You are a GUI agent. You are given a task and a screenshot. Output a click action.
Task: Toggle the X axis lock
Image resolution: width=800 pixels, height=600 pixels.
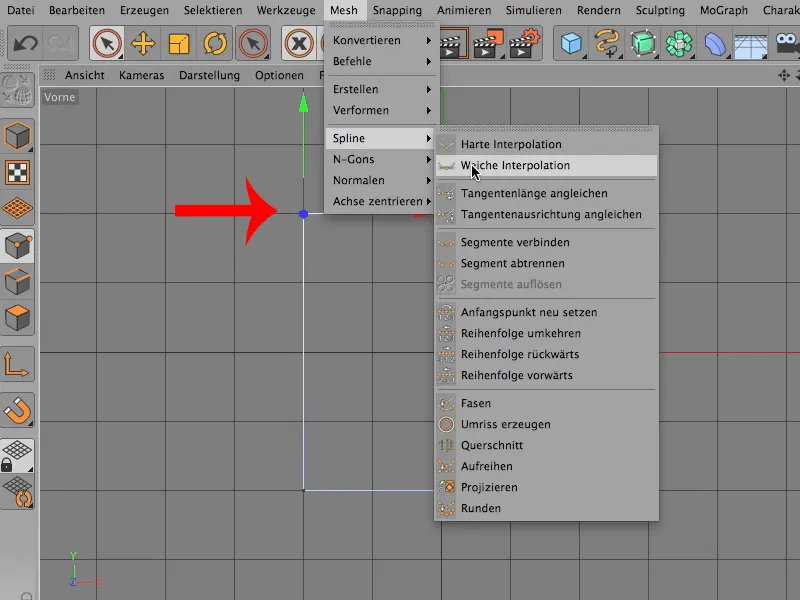pos(299,44)
